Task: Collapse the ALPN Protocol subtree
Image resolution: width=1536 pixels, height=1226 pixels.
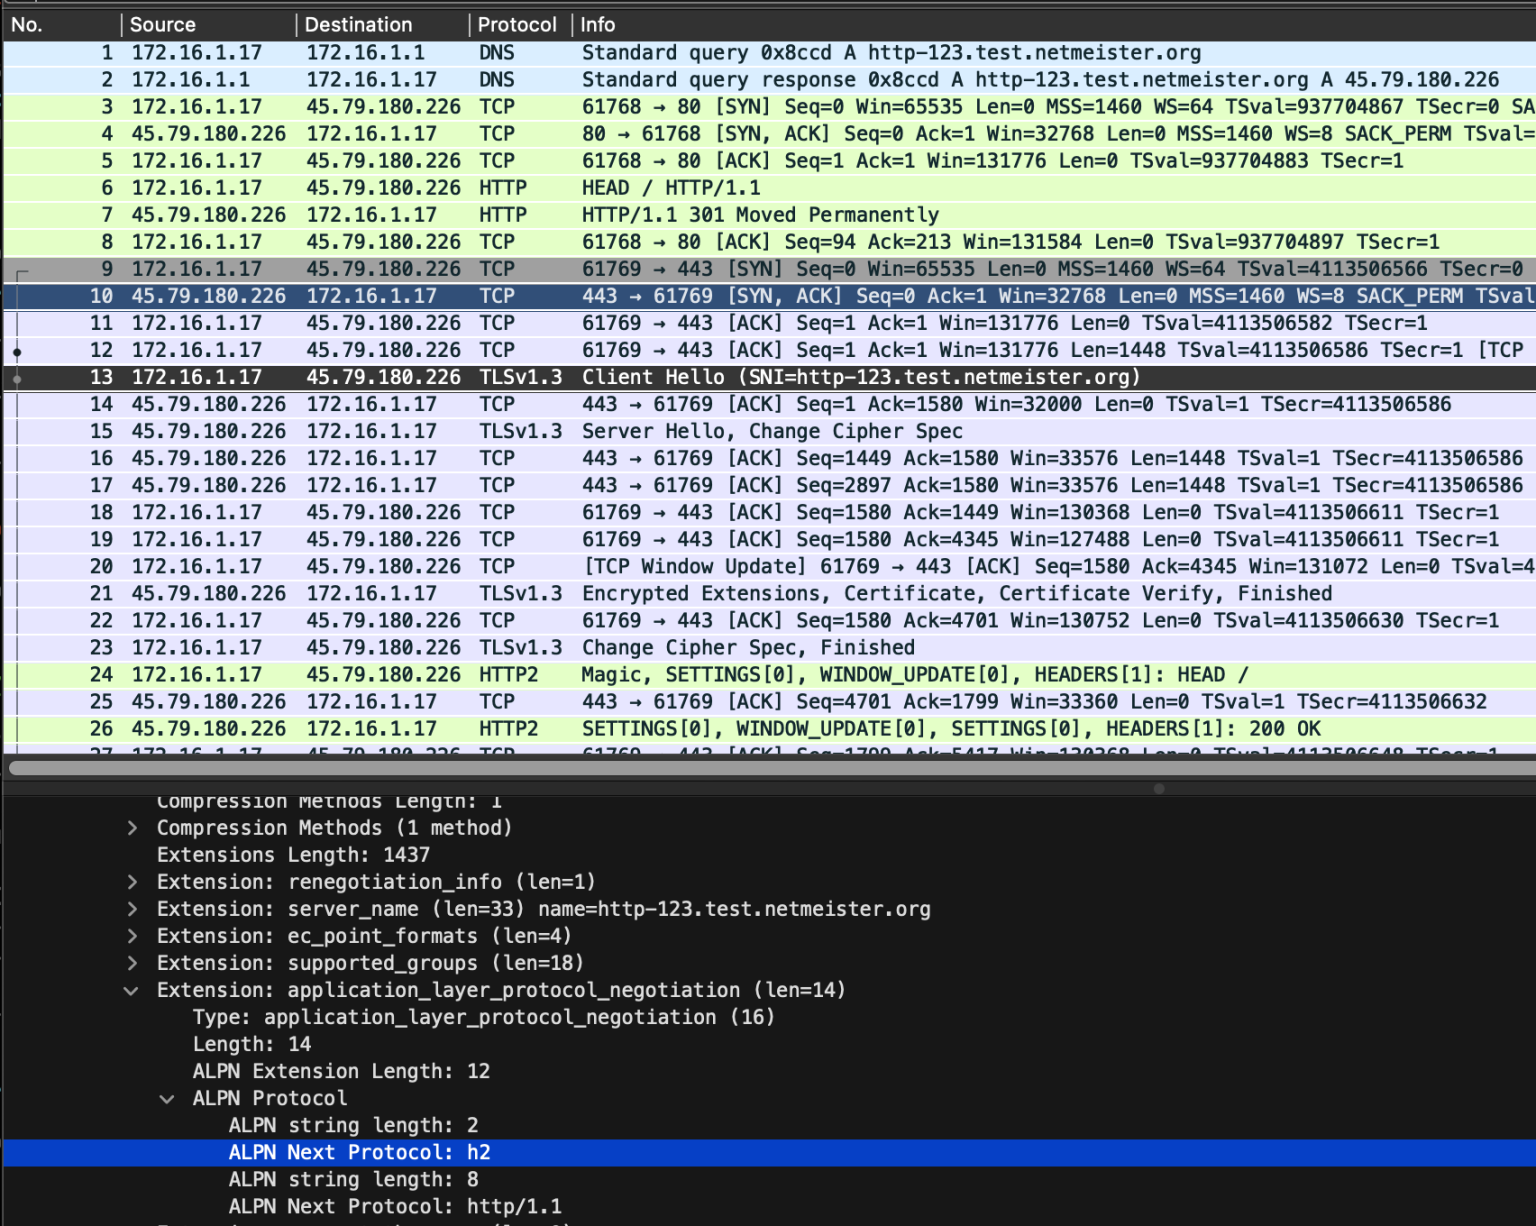Action: 166,1098
